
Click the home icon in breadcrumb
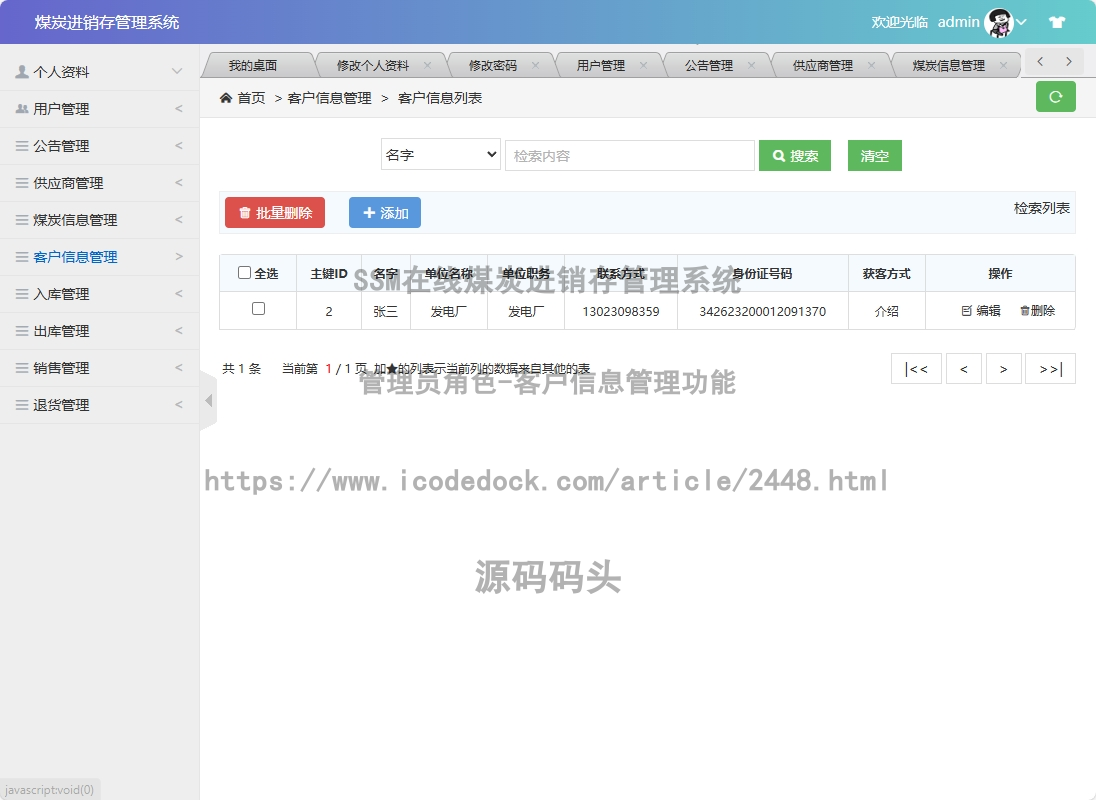click(x=226, y=98)
